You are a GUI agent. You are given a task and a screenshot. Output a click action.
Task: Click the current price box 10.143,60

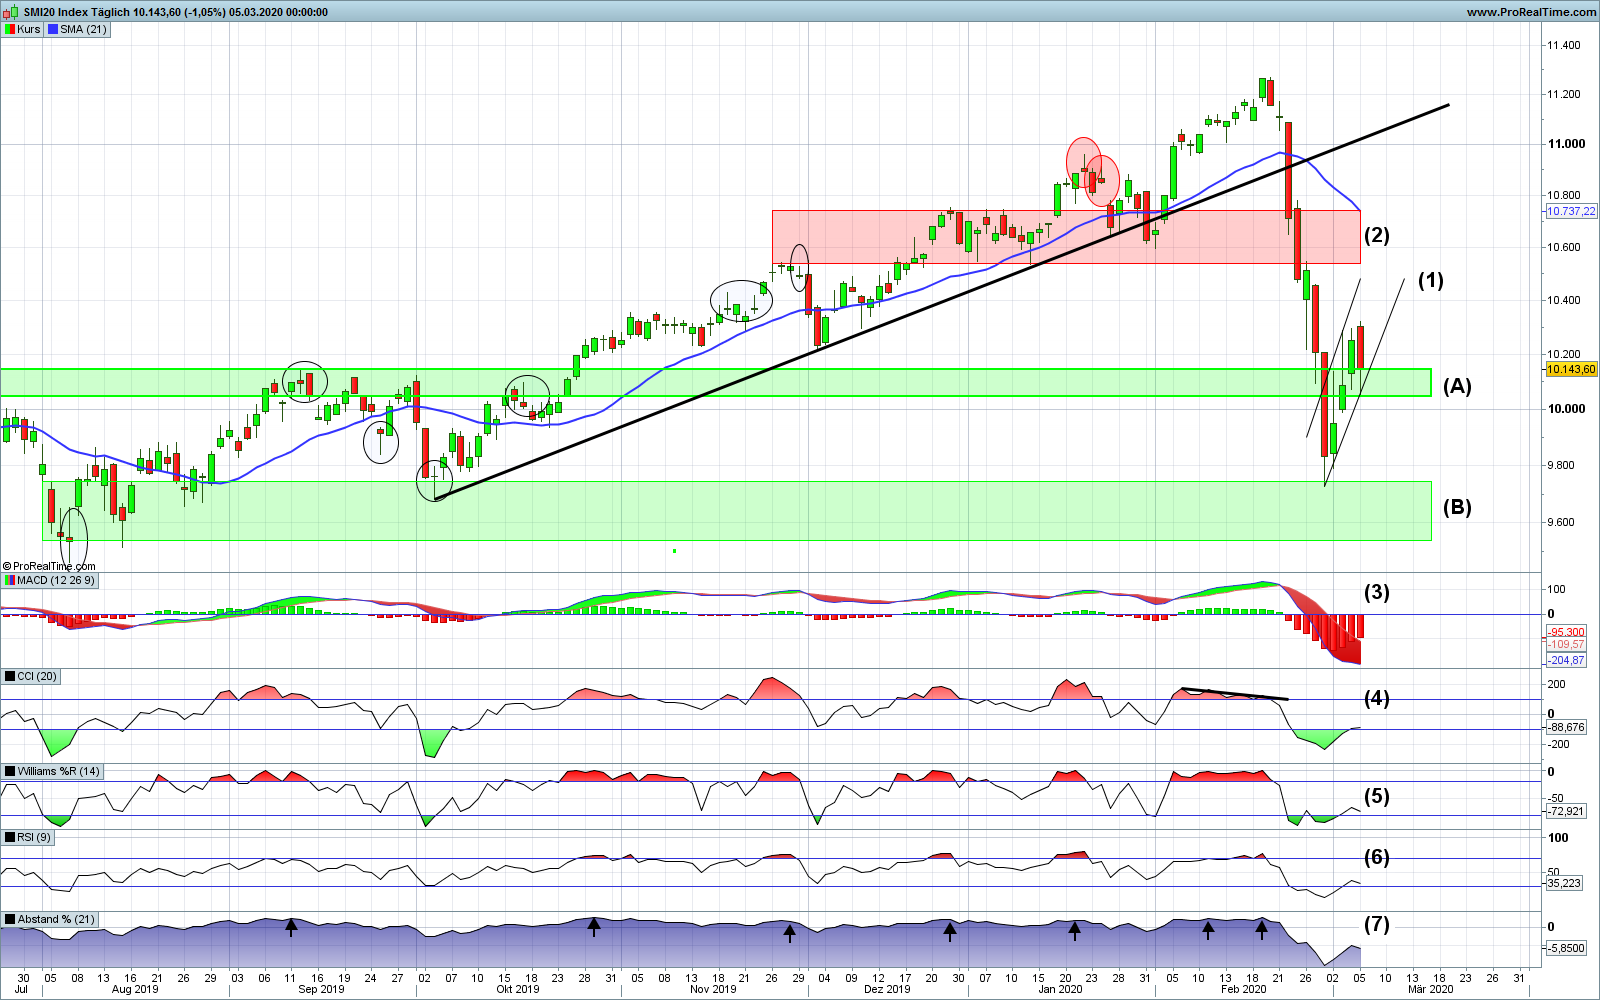[x=1572, y=369]
